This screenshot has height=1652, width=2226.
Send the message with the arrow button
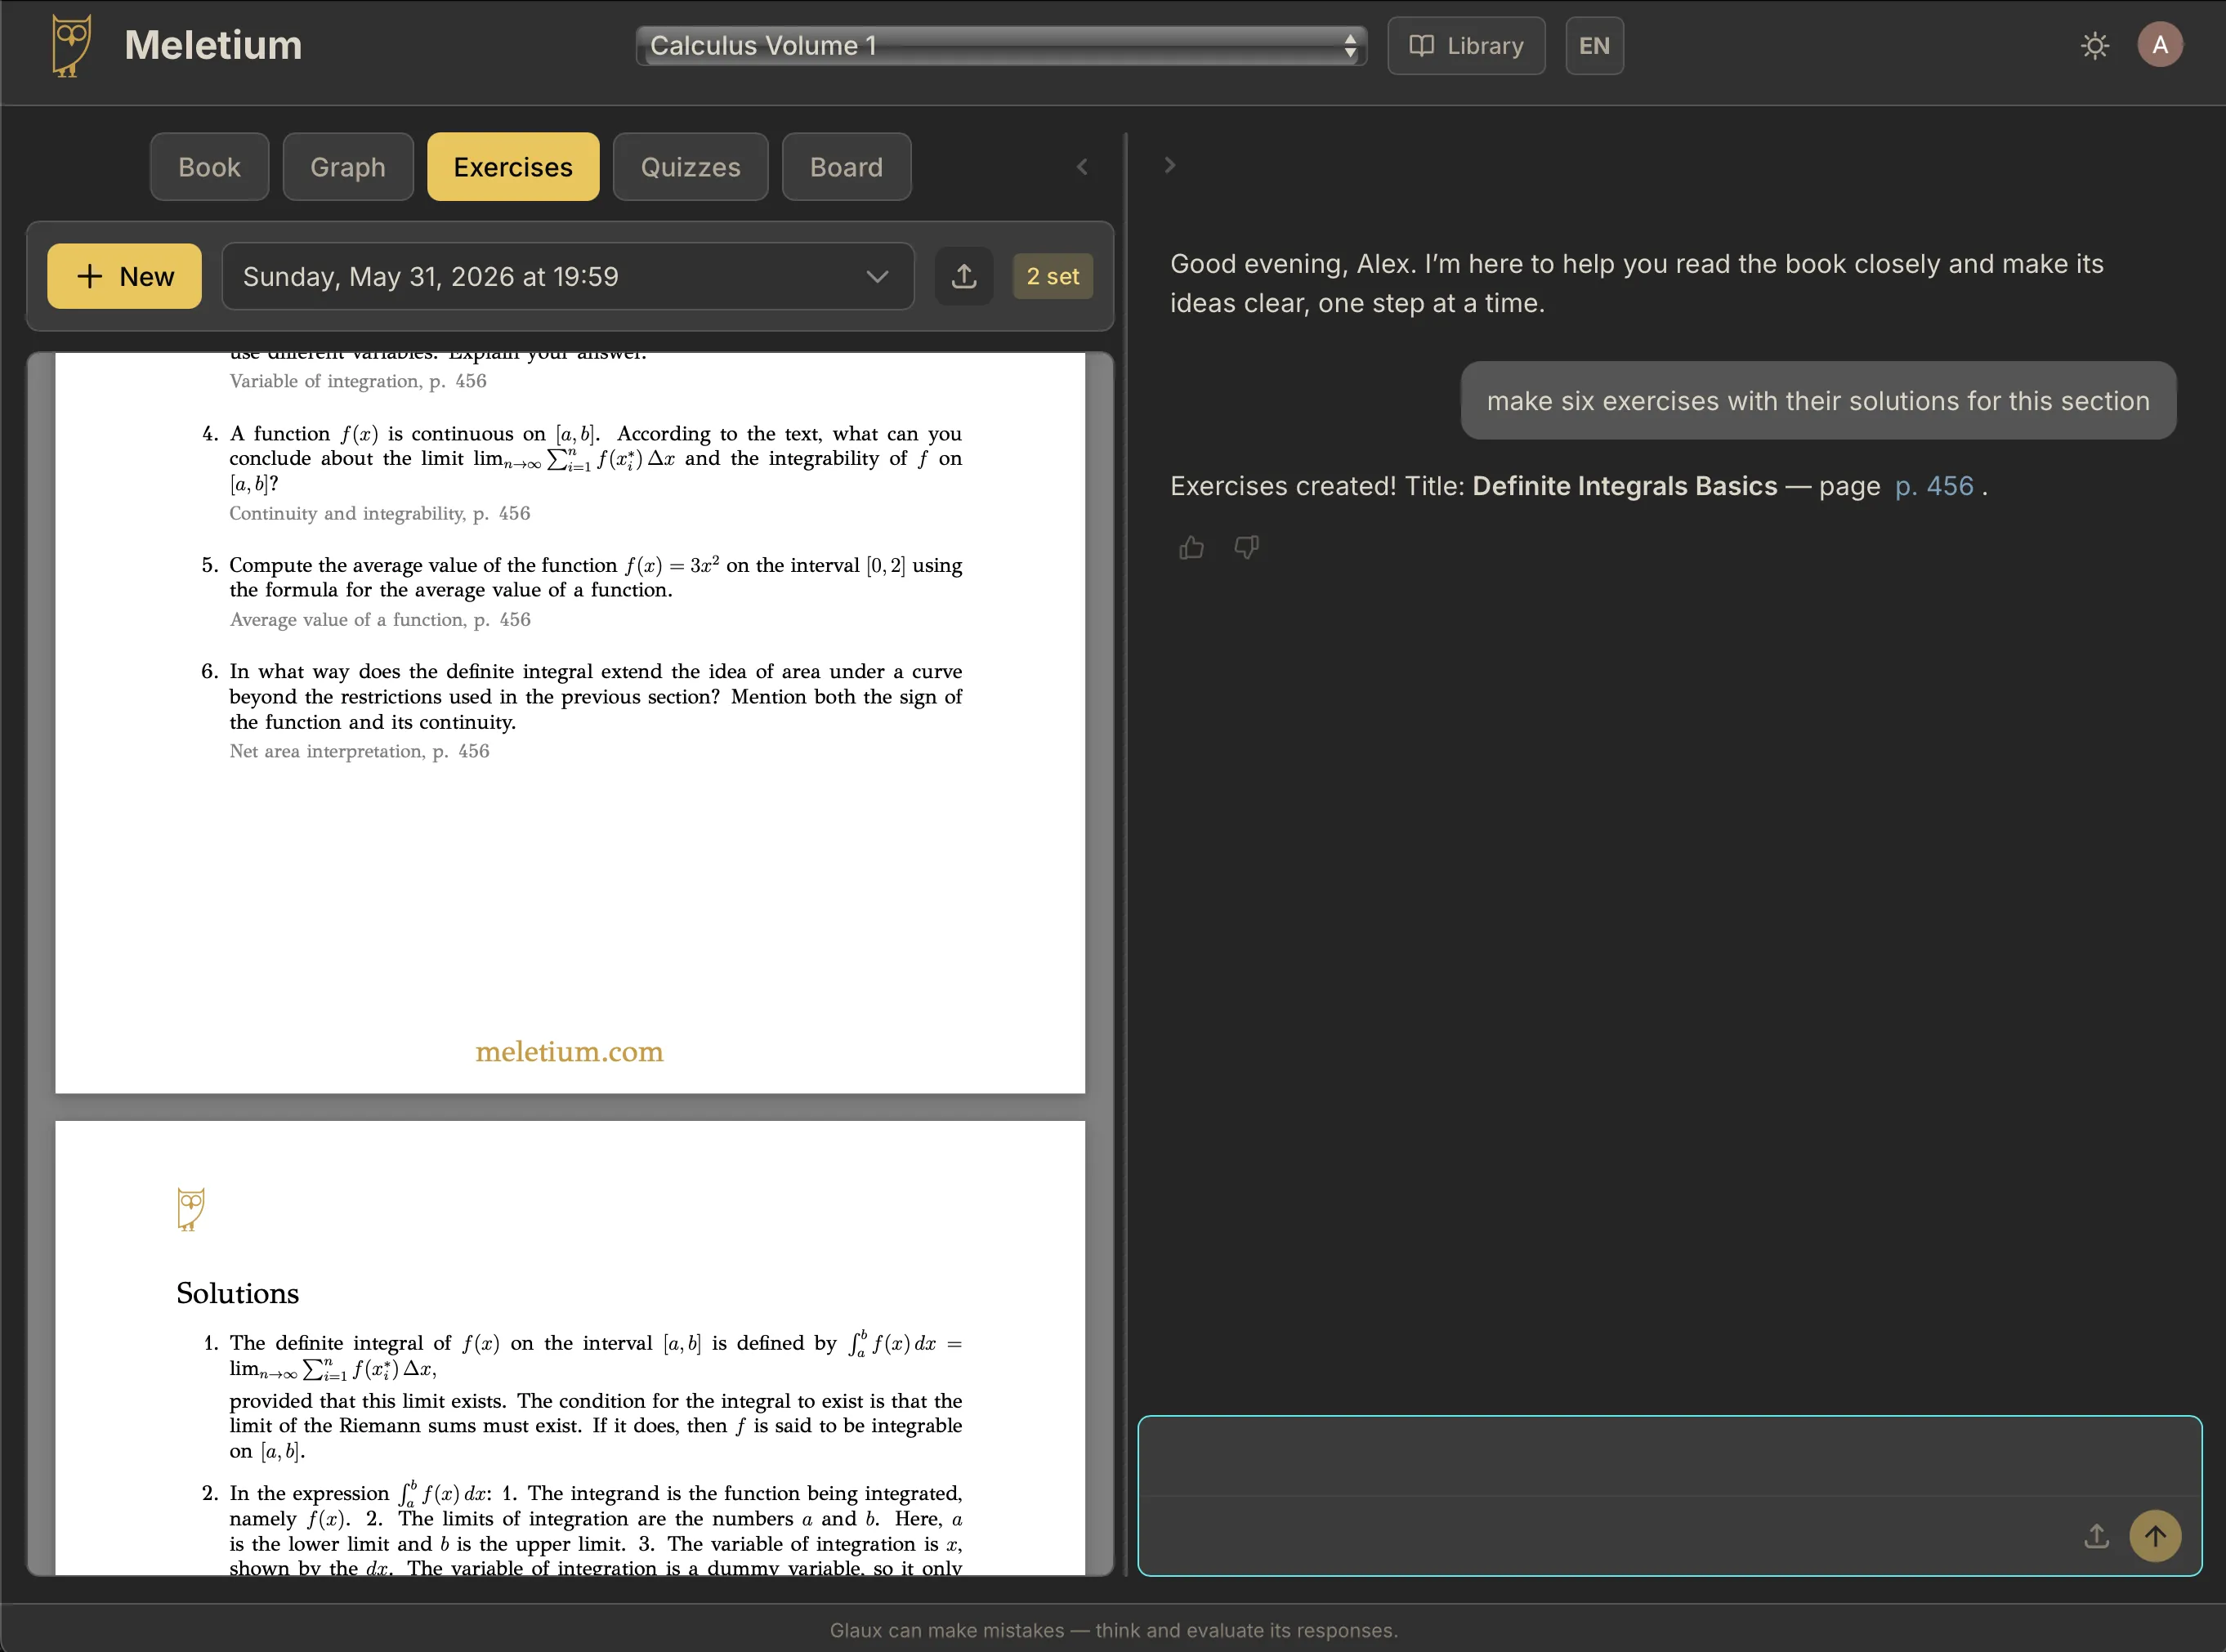(2155, 1536)
